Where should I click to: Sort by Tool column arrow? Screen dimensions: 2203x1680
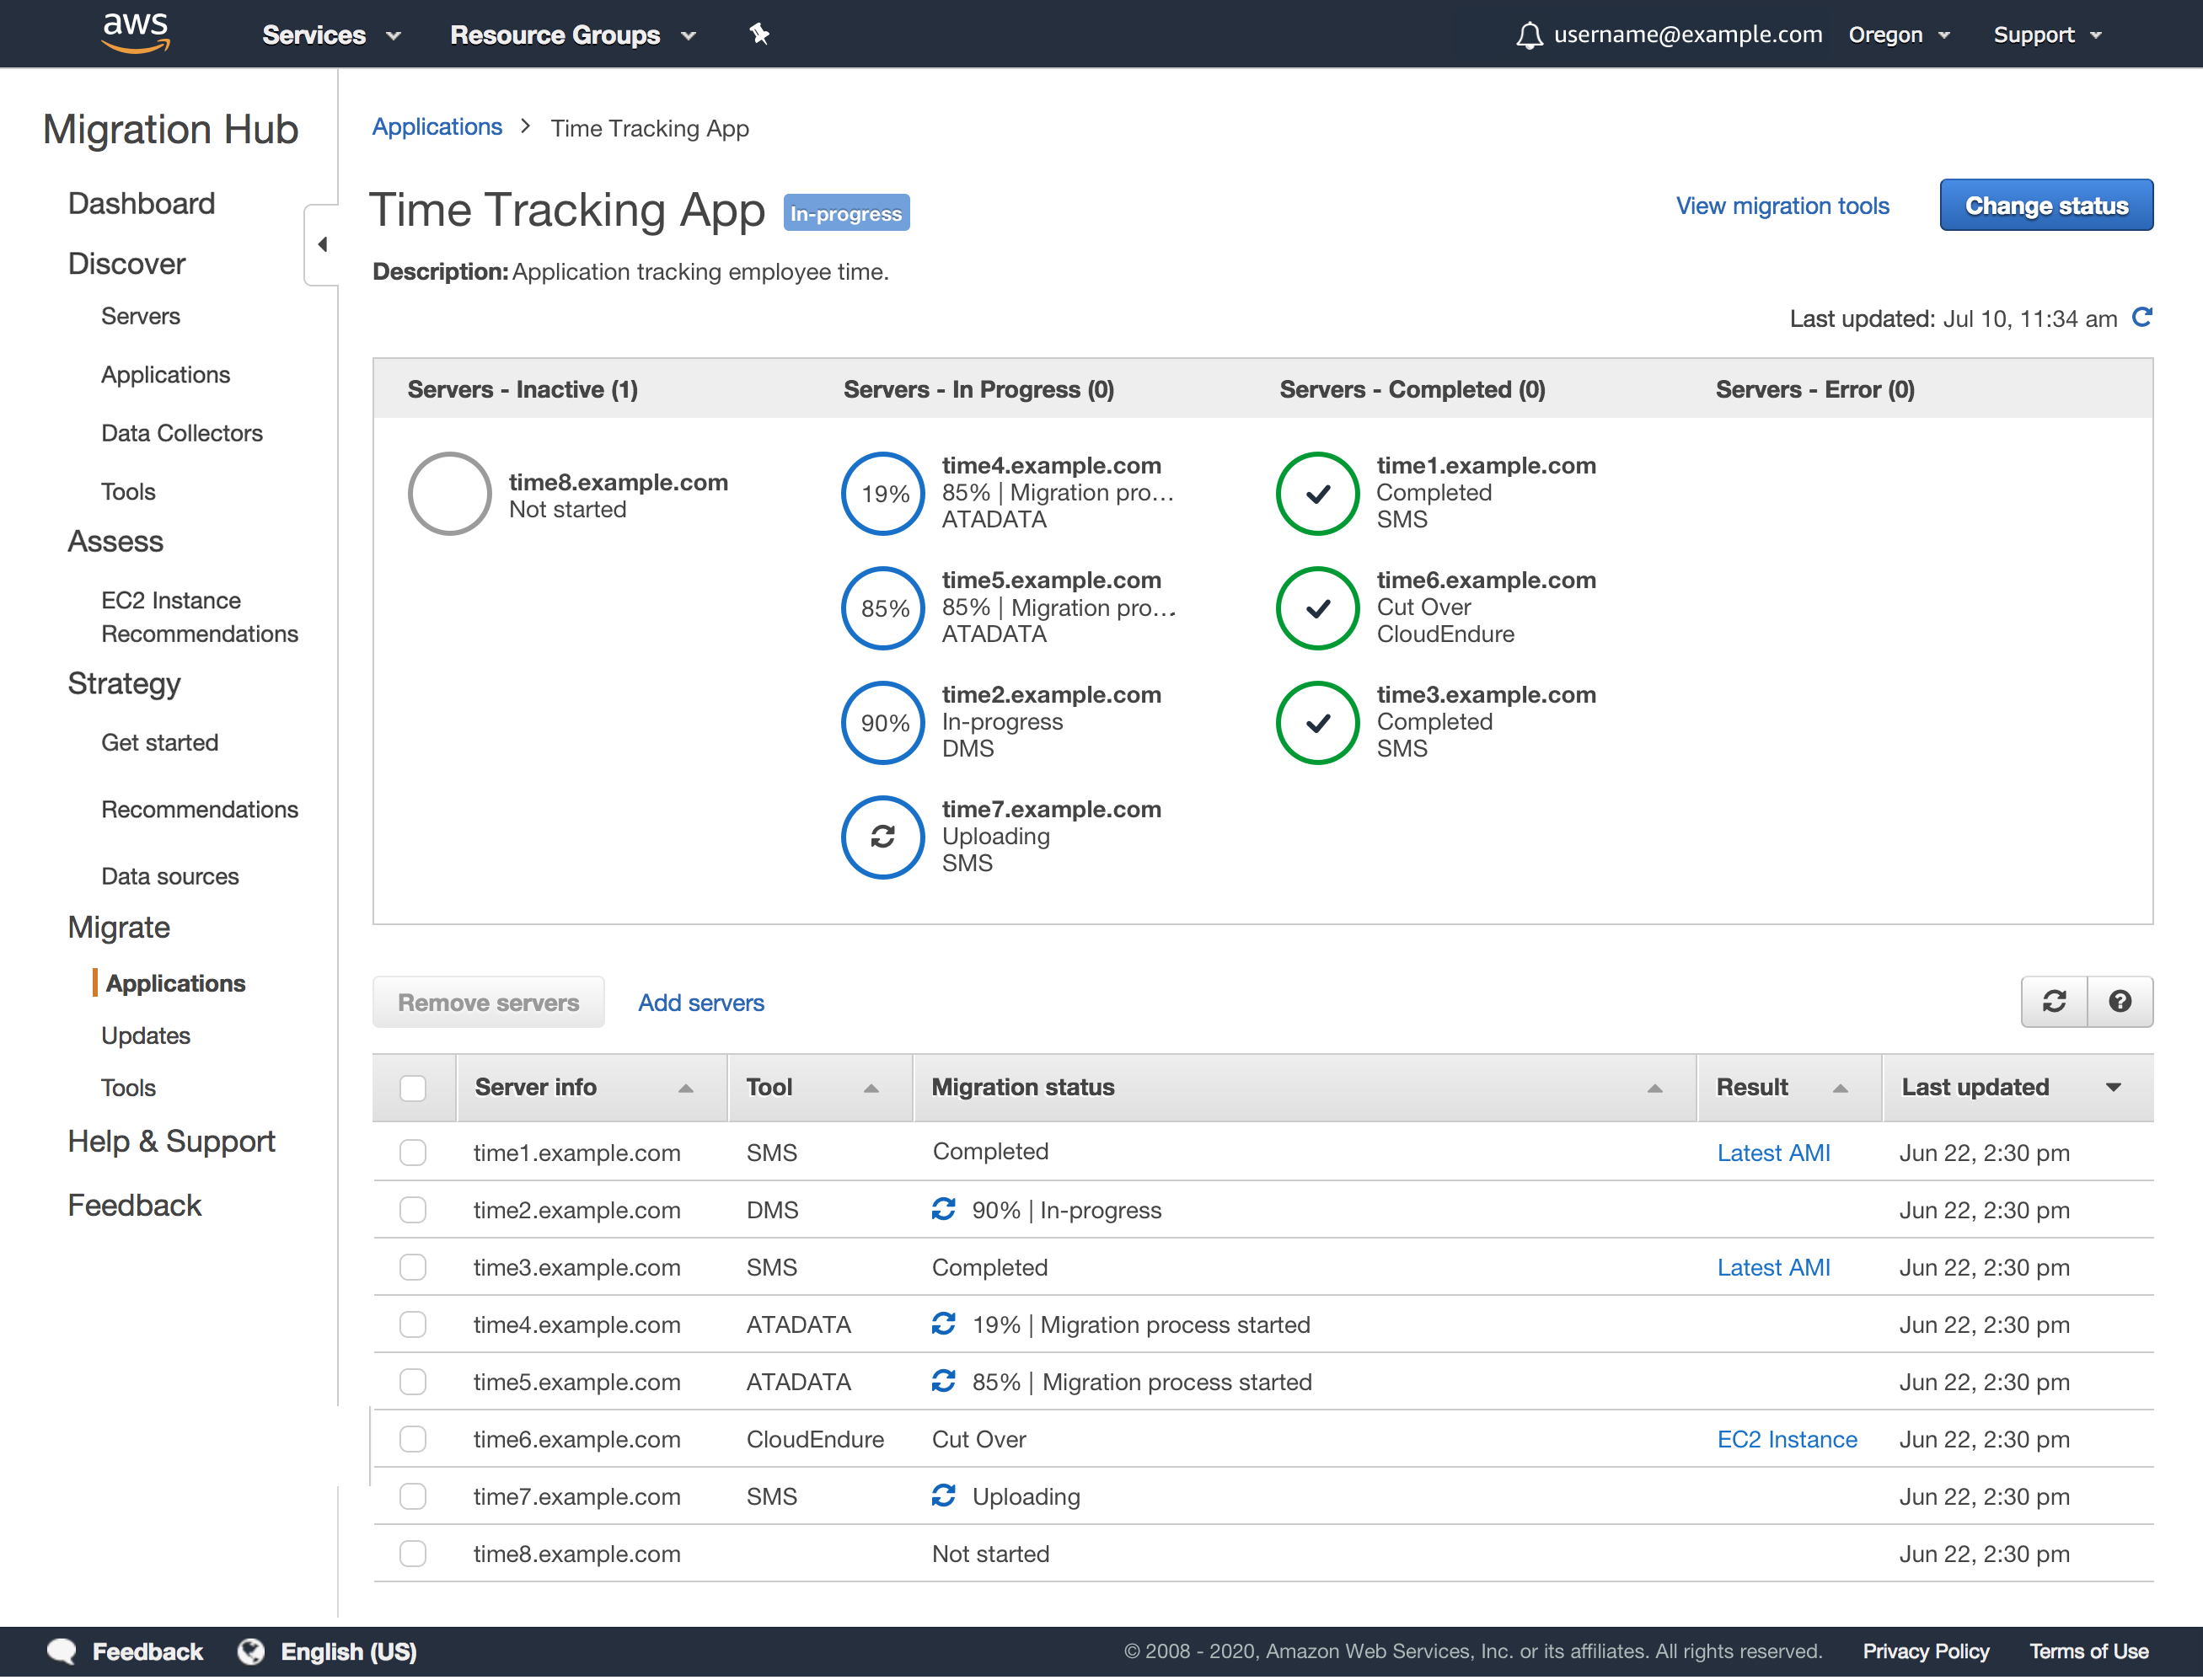(871, 1088)
